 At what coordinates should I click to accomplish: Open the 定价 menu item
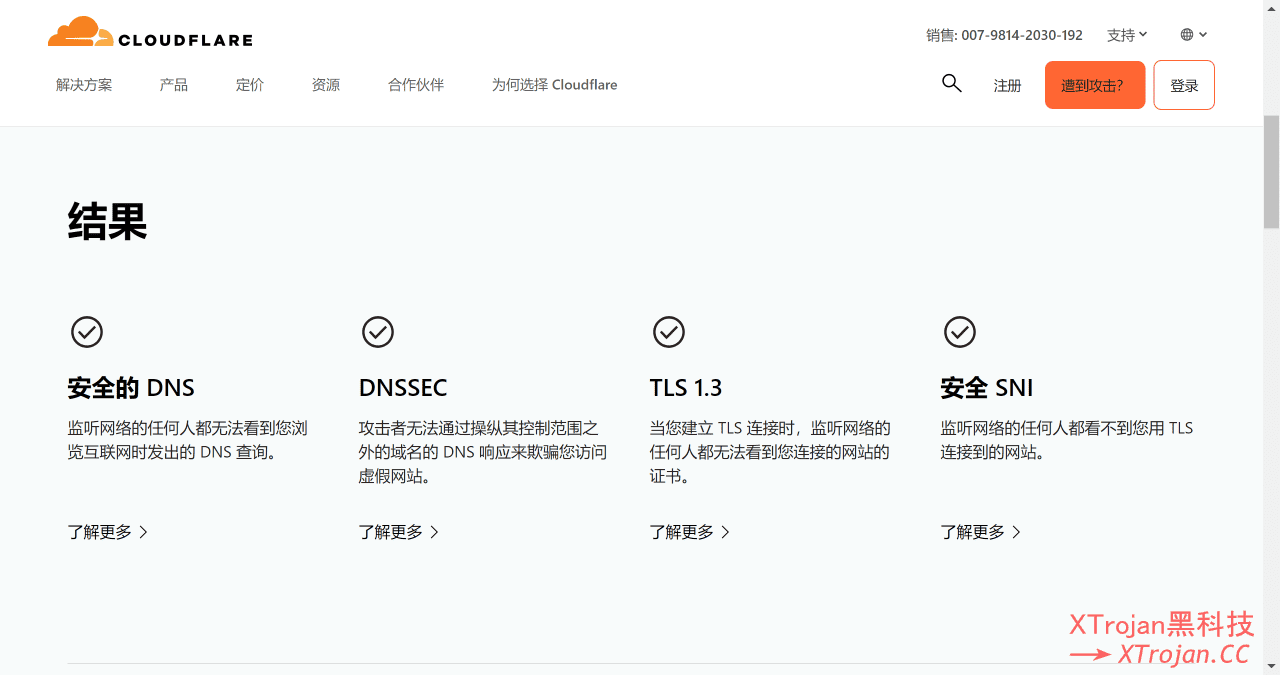click(250, 85)
